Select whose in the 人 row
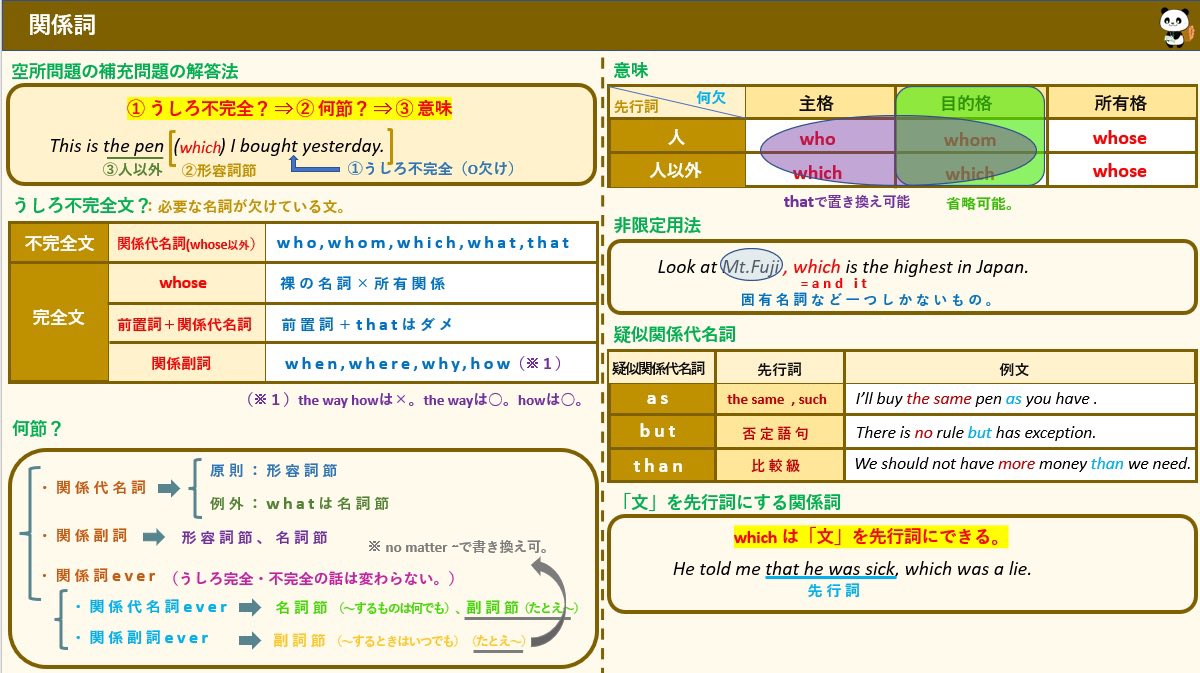1200x673 pixels. [1120, 138]
